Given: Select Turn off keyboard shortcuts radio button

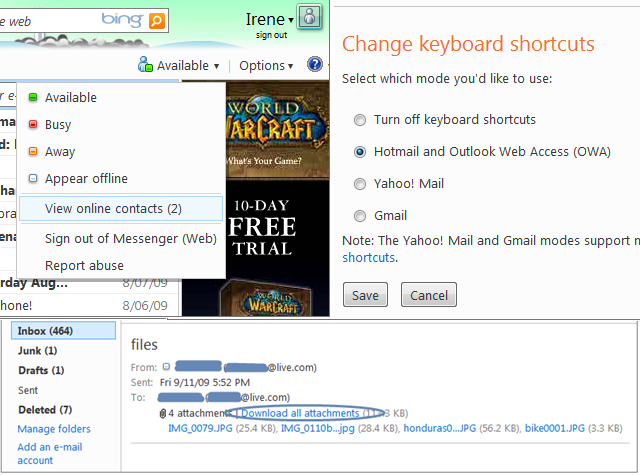Looking at the screenshot, I should (360, 120).
